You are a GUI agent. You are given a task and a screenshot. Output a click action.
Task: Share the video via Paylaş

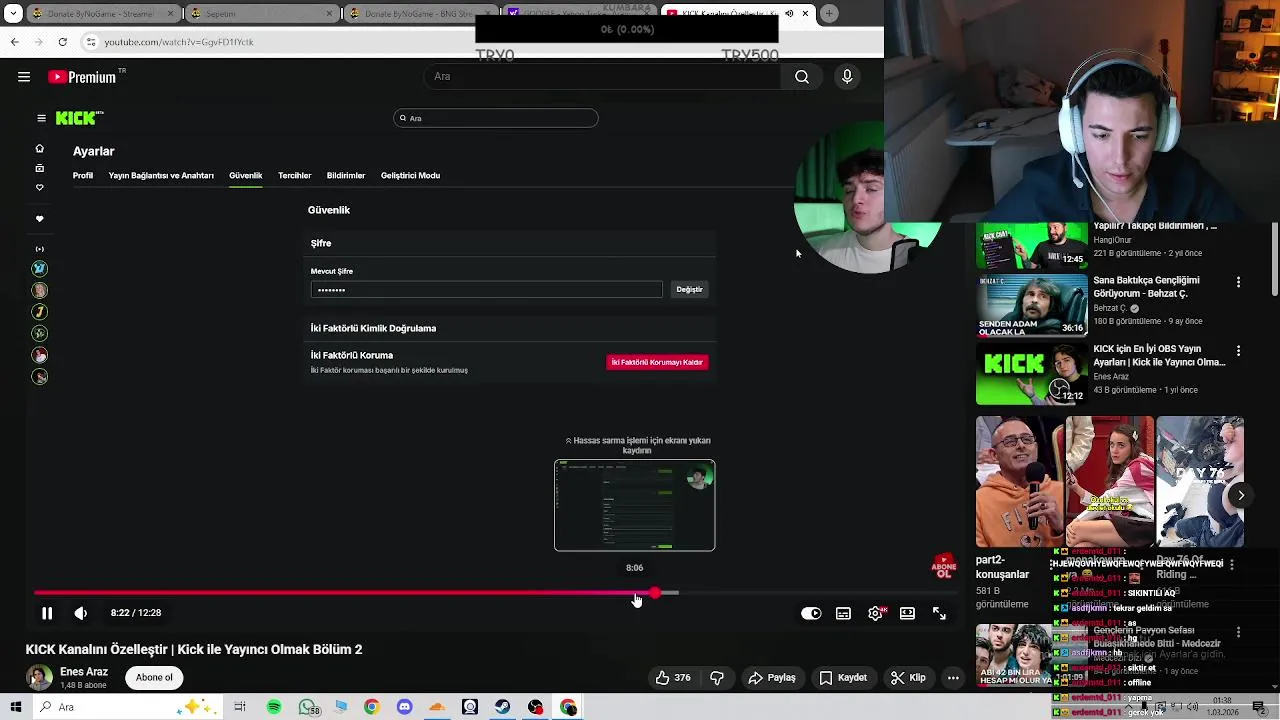pos(772,678)
